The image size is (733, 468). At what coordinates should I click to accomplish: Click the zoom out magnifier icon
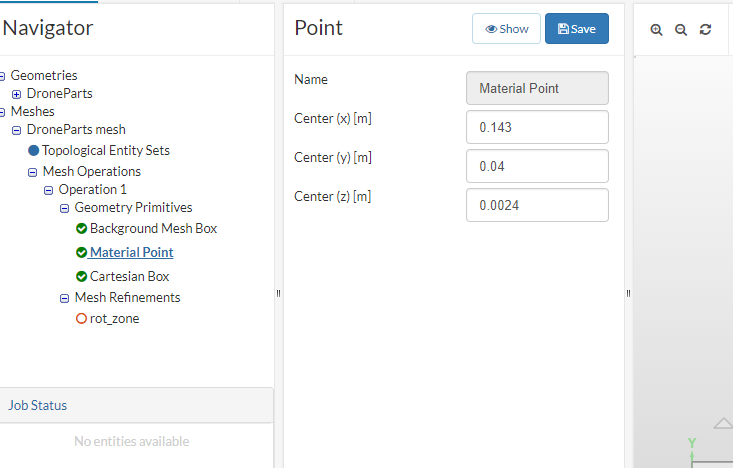tap(681, 30)
